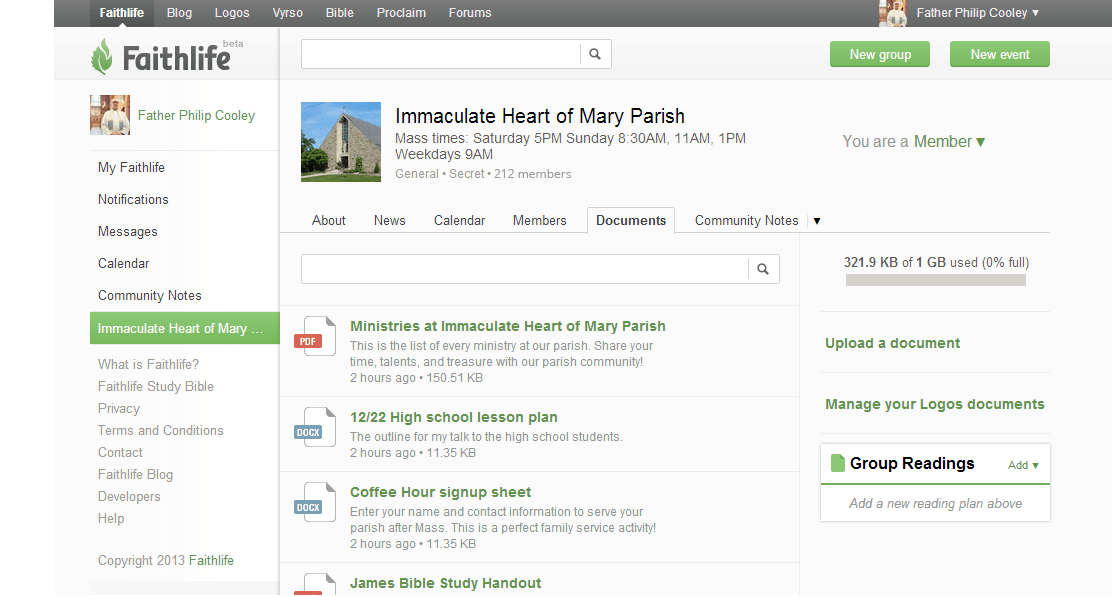1112x596 pixels.
Task: Click the New group button
Action: [x=880, y=55]
